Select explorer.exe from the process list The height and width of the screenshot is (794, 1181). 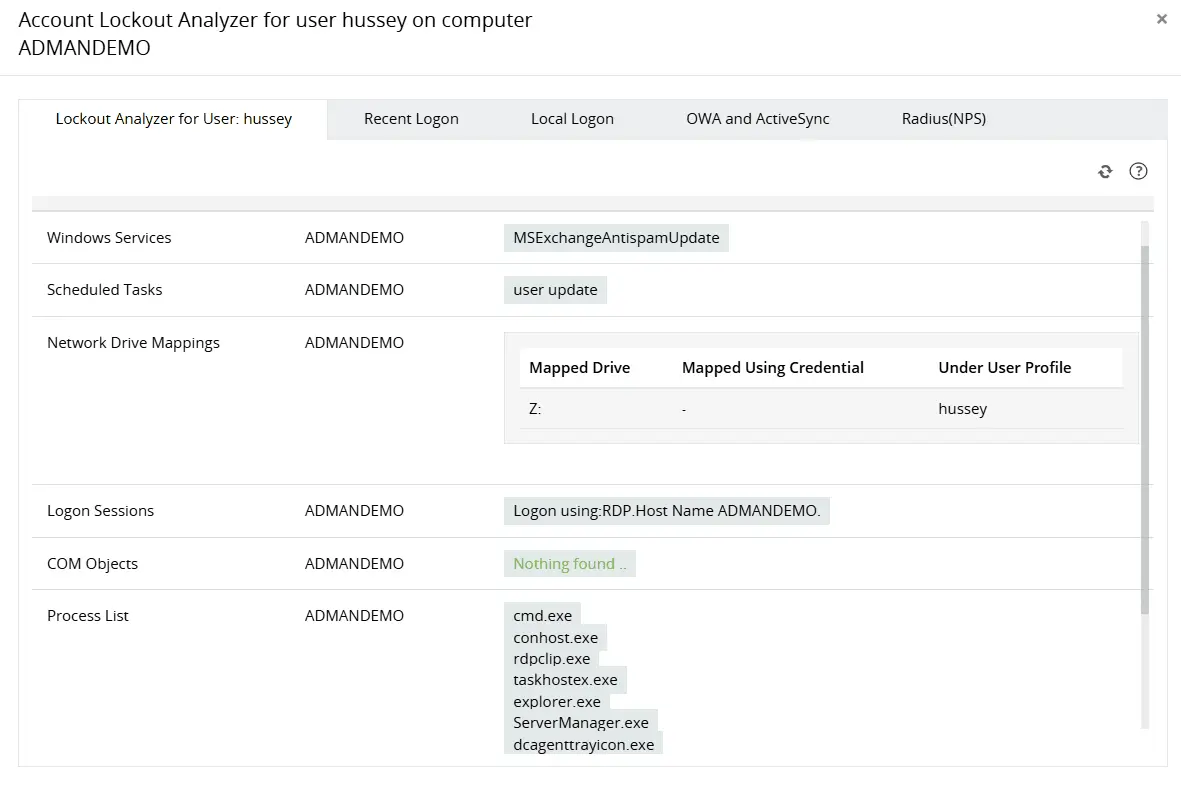pos(556,701)
